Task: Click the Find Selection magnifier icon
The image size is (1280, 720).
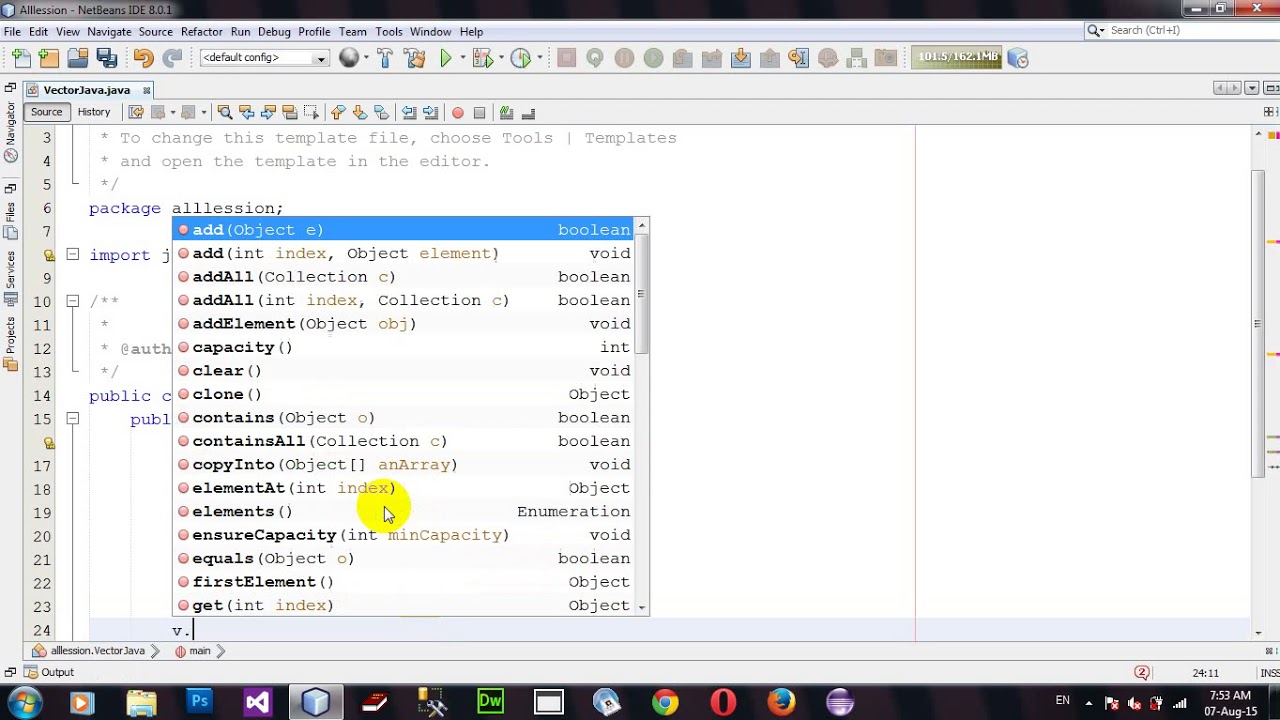Action: click(x=225, y=112)
